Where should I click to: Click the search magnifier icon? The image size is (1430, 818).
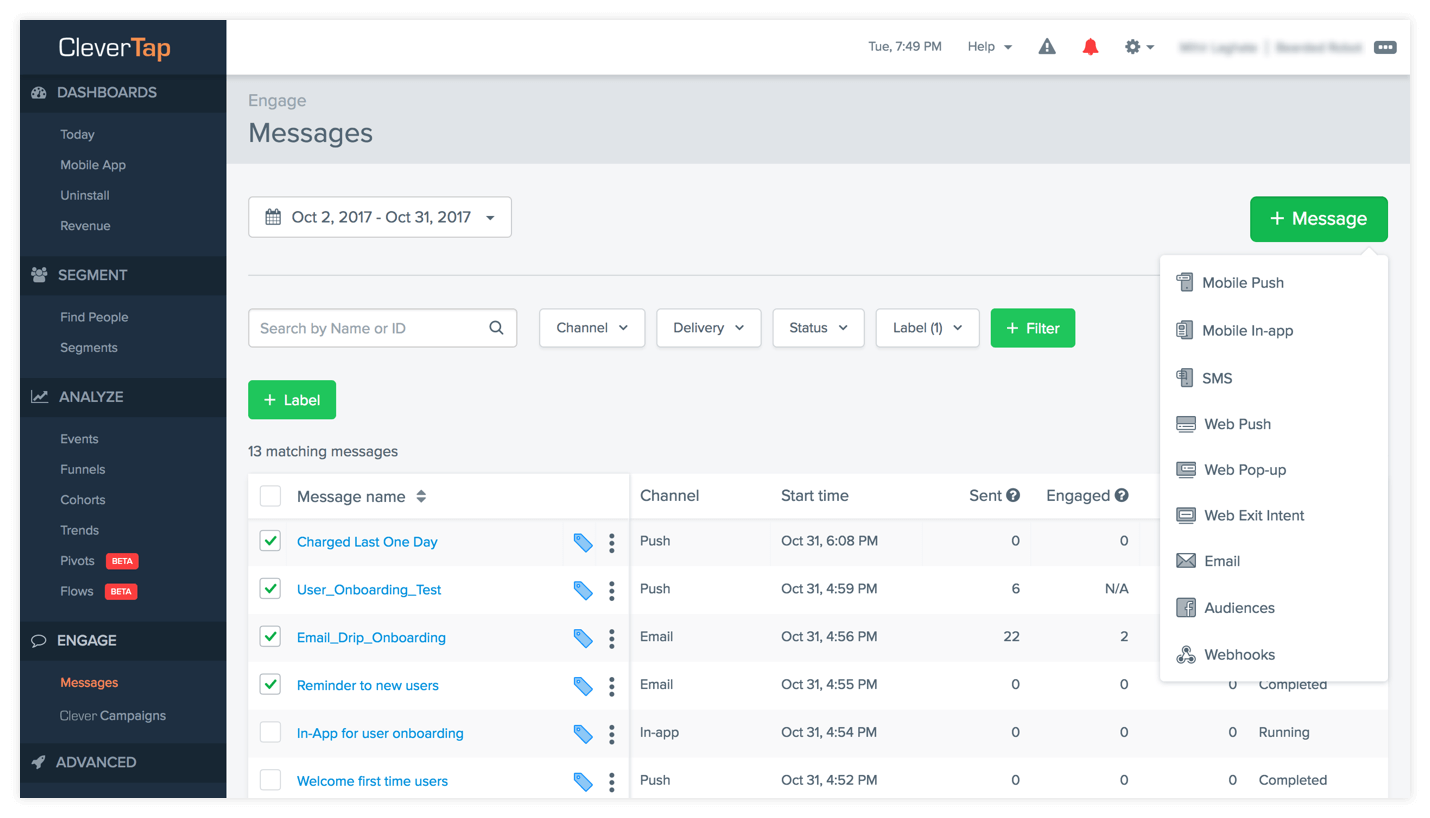pyautogui.click(x=496, y=327)
